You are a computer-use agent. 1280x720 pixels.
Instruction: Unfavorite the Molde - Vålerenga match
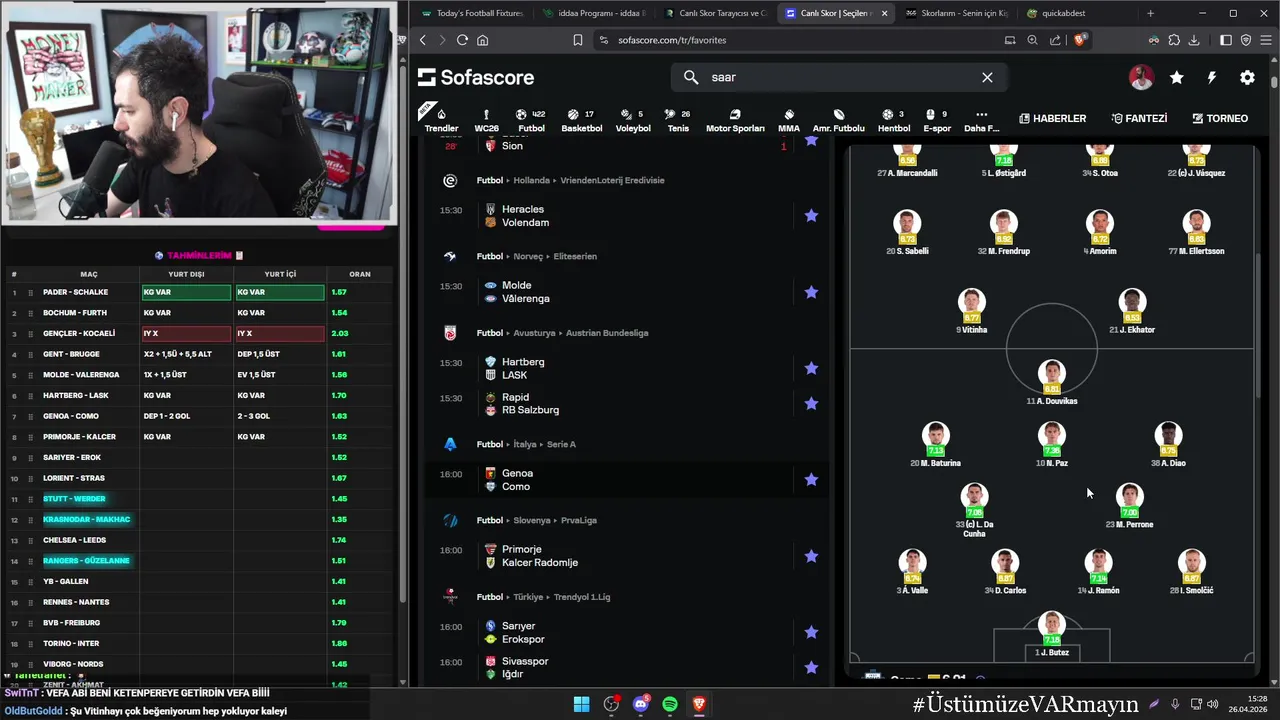tap(811, 292)
